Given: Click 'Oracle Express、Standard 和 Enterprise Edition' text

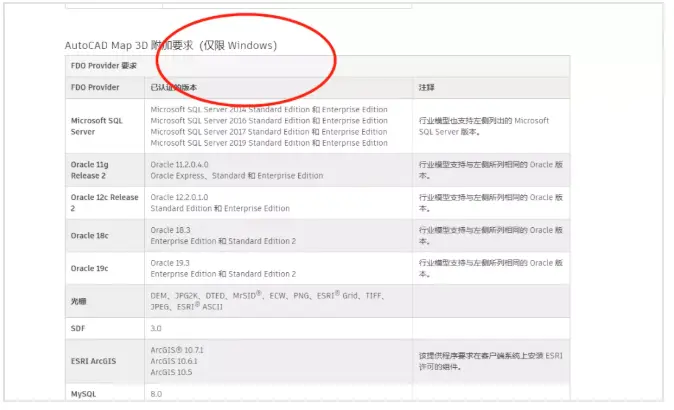Looking at the screenshot, I should click(x=237, y=176).
